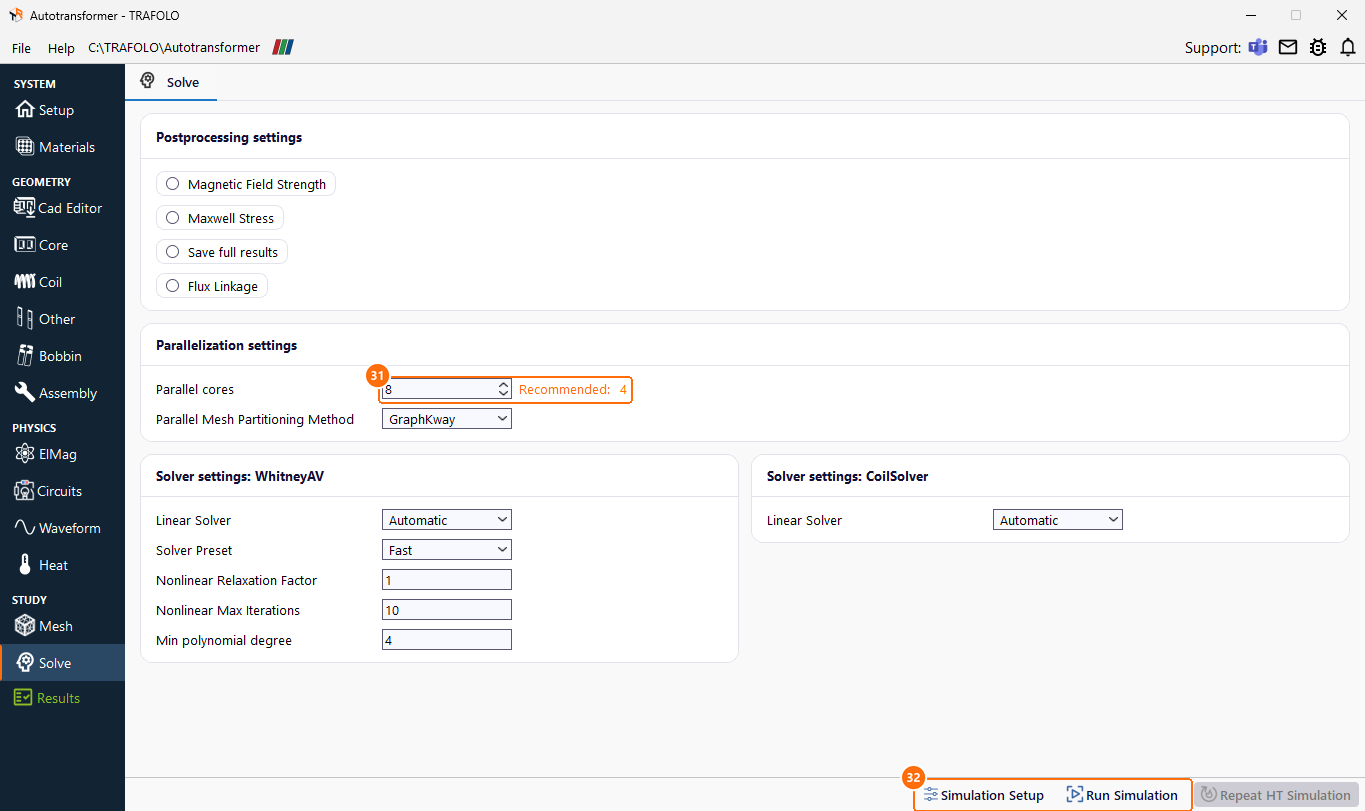
Task: Open the notifications bell icon
Action: point(1348,47)
